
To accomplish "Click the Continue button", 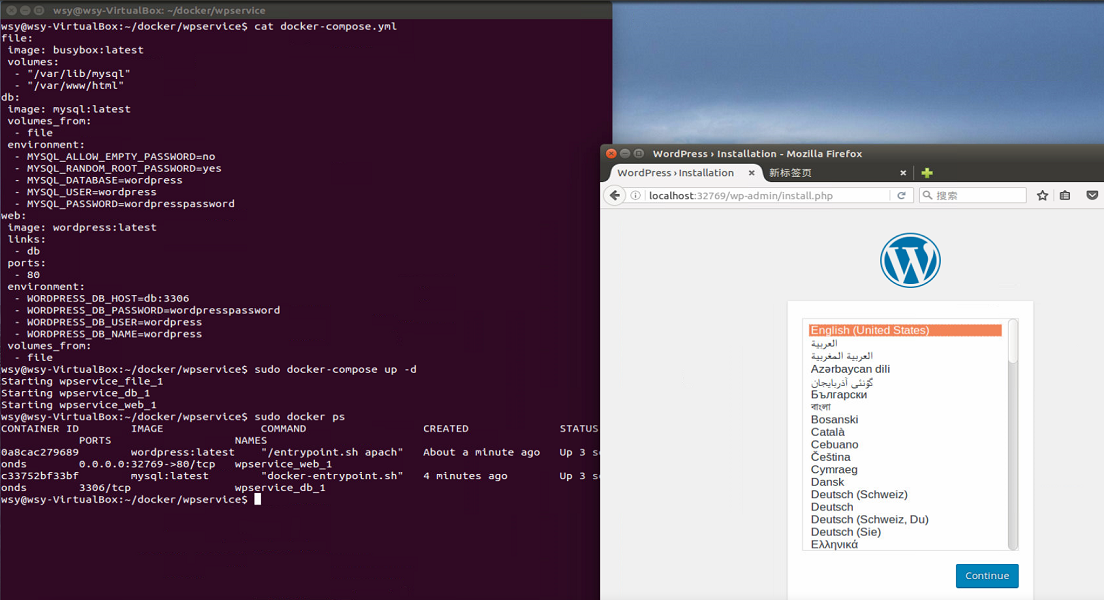I will [987, 575].
